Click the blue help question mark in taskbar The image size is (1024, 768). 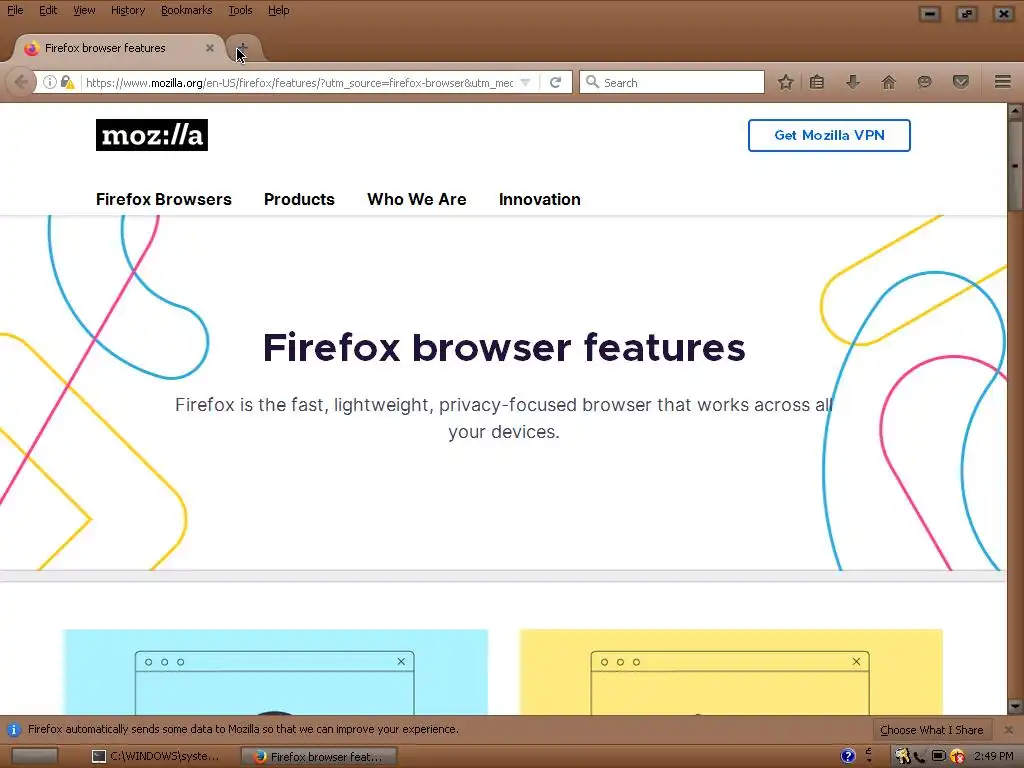(x=848, y=756)
